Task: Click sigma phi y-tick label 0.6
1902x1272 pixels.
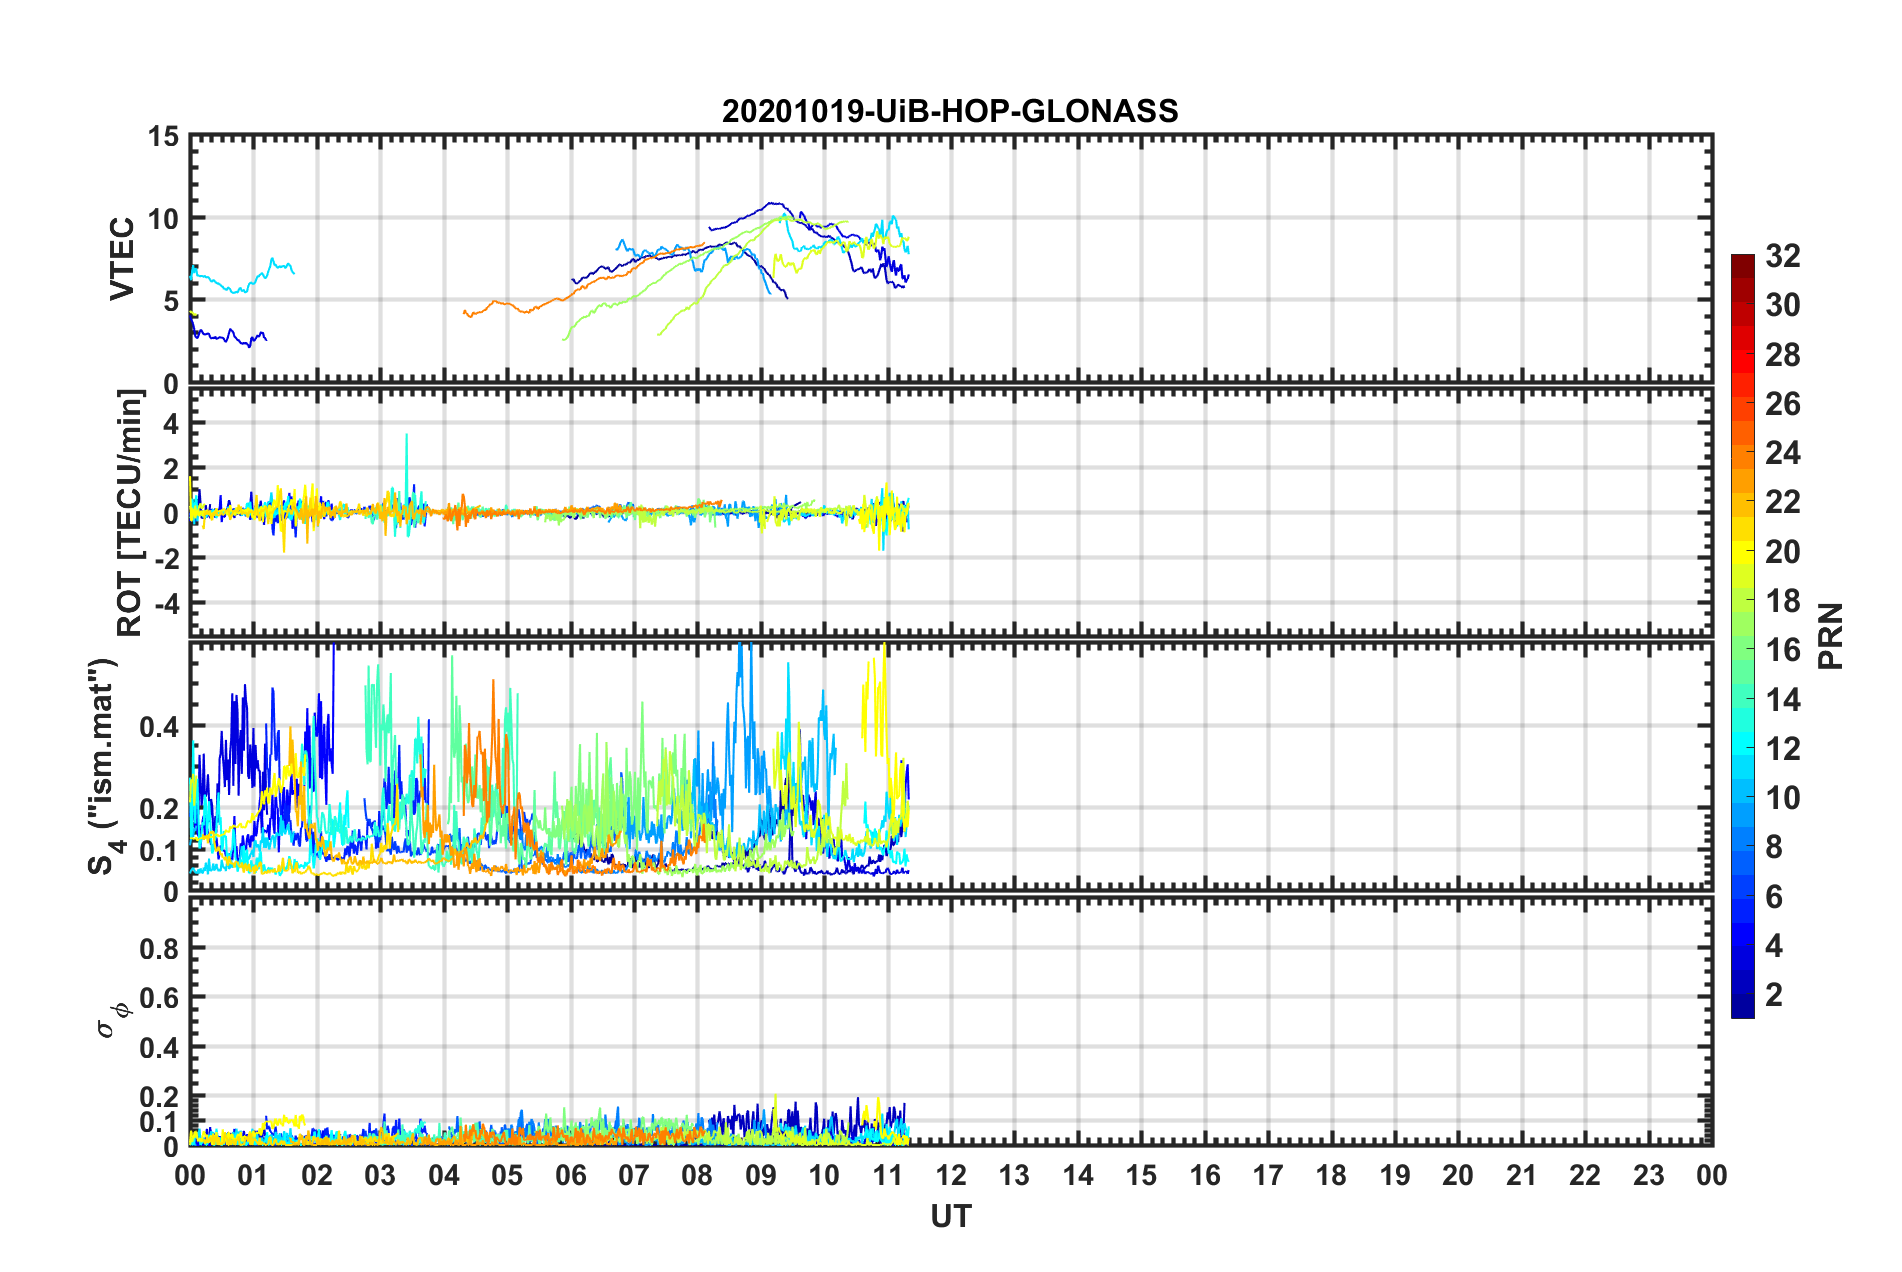Action: point(158,998)
